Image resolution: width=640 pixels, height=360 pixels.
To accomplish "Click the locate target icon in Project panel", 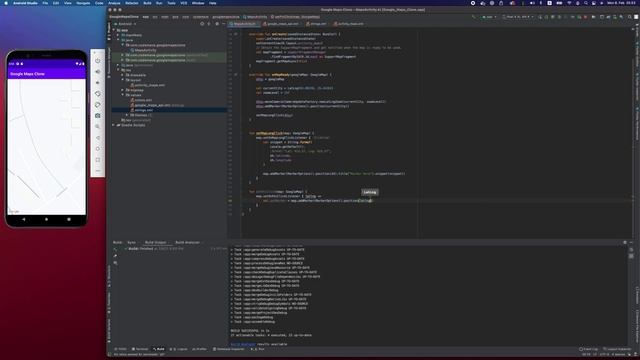I will (x=202, y=24).
